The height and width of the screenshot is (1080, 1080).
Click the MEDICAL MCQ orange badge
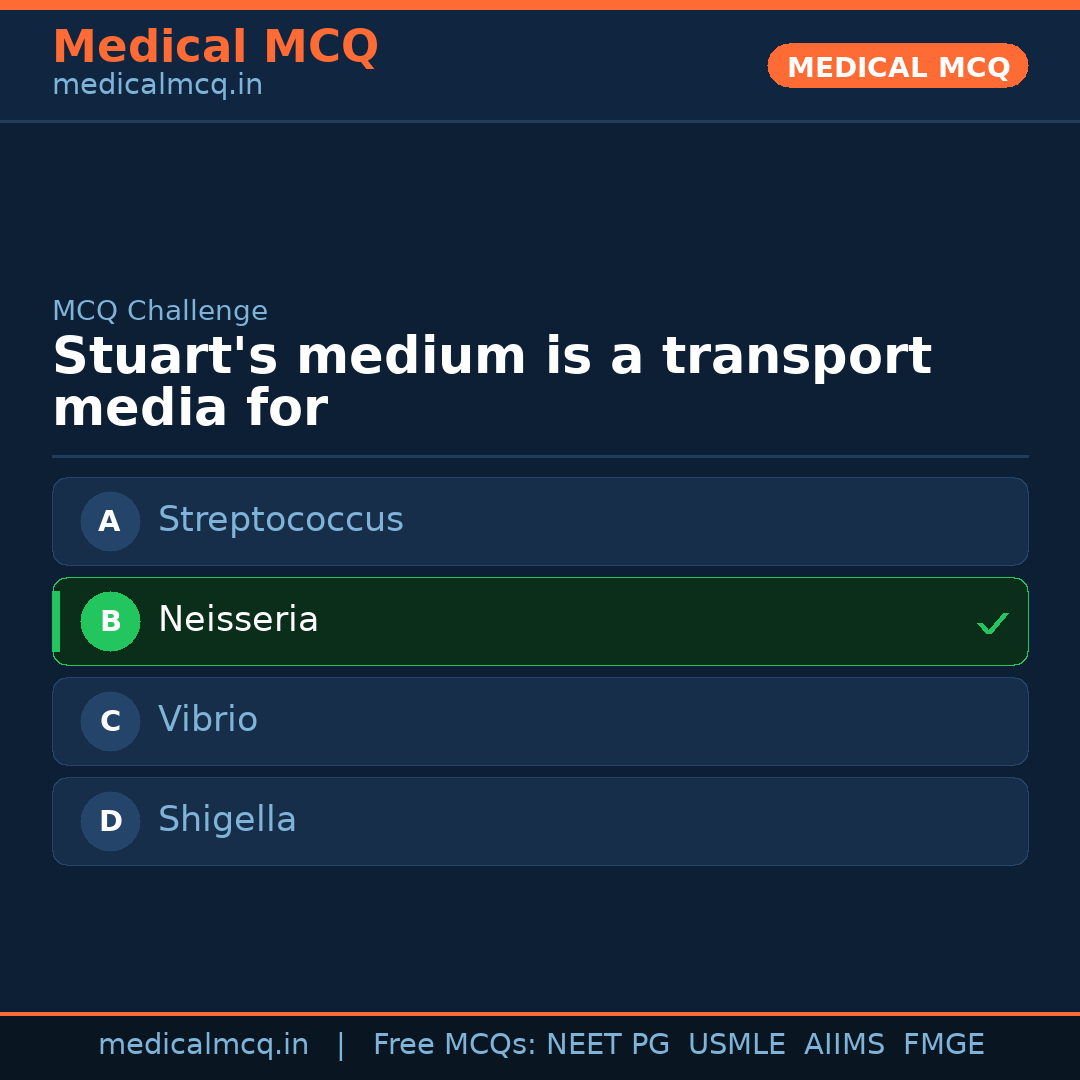tap(897, 66)
